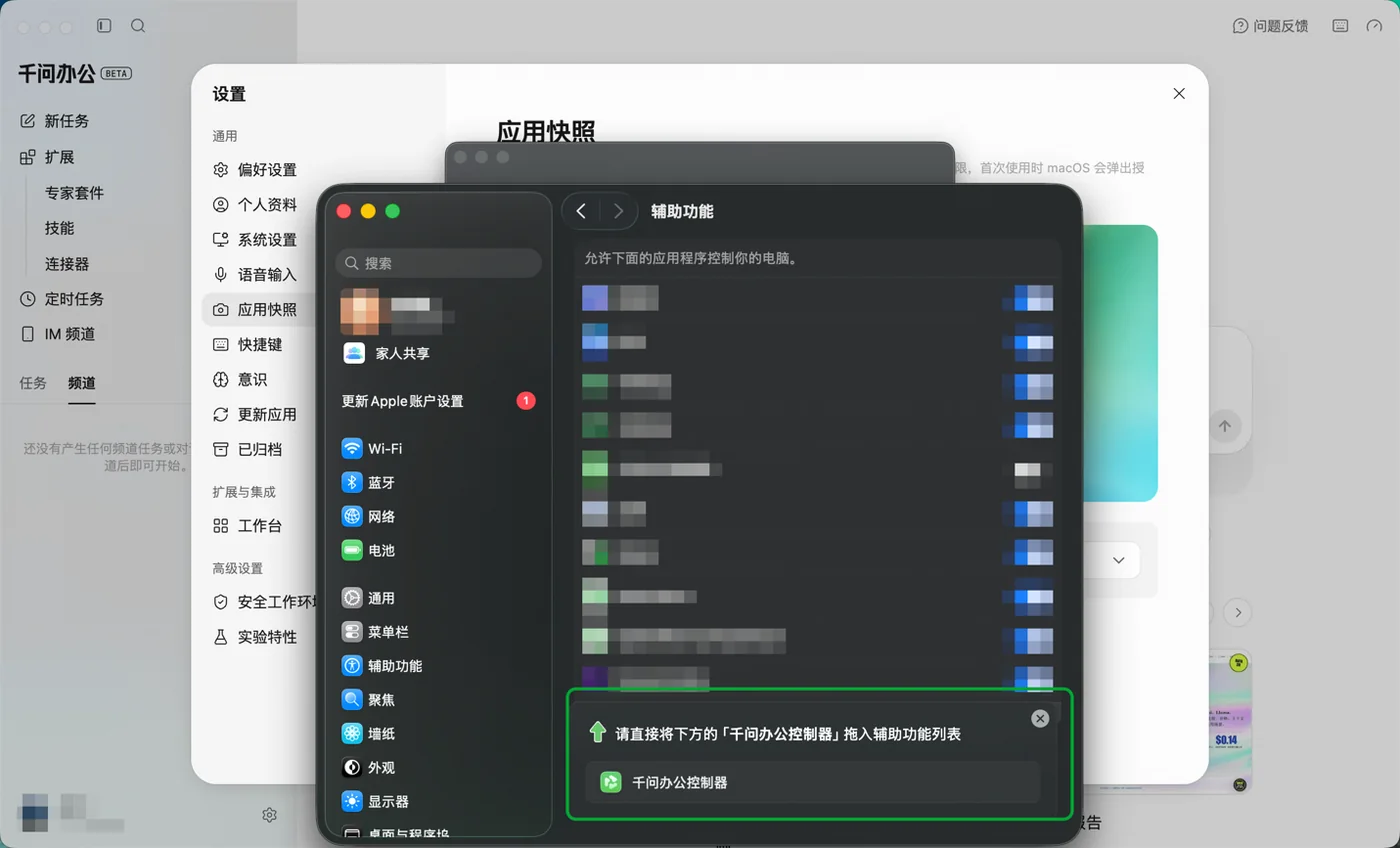
Task: Open IM 频道 in the 千问办公 sidebar
Action: pos(58,334)
